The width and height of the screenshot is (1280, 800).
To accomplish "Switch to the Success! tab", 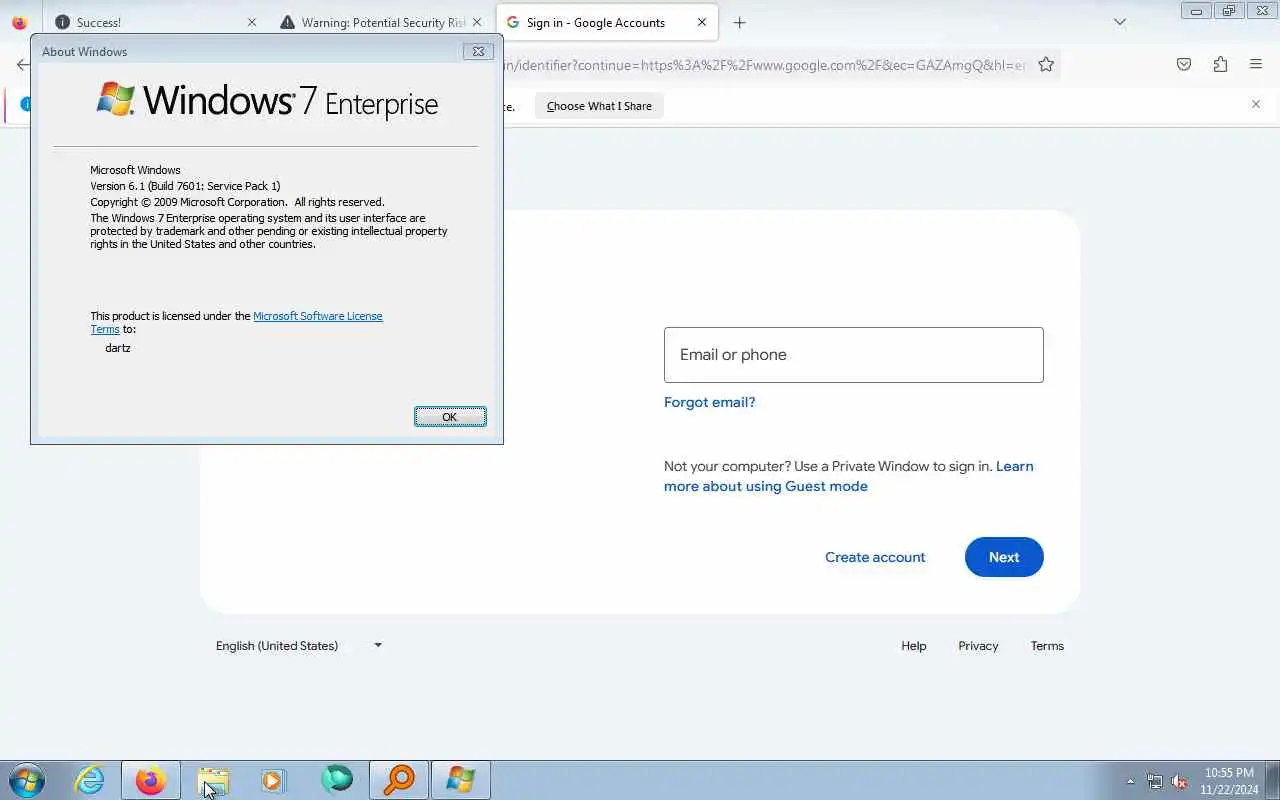I will [x=155, y=22].
